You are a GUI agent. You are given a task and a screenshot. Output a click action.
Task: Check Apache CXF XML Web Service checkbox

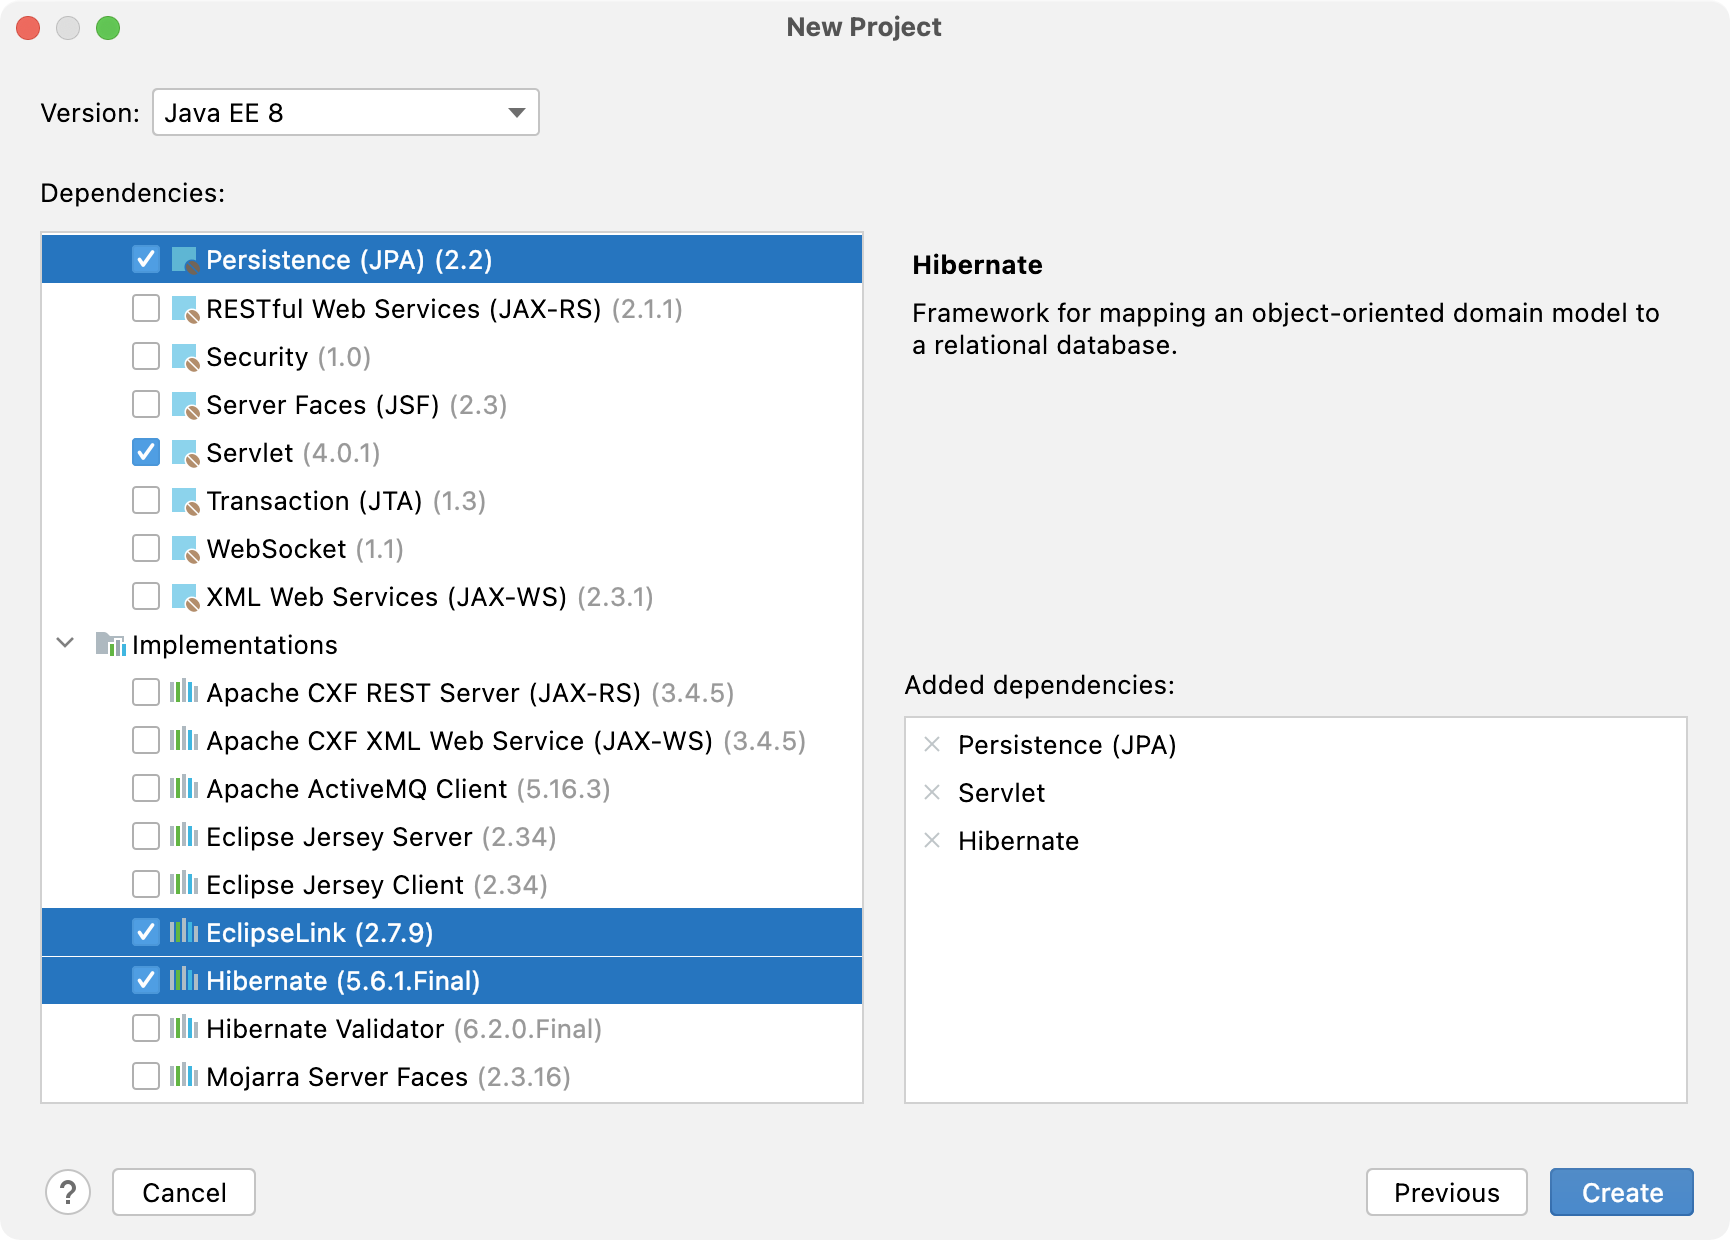pyautogui.click(x=146, y=740)
